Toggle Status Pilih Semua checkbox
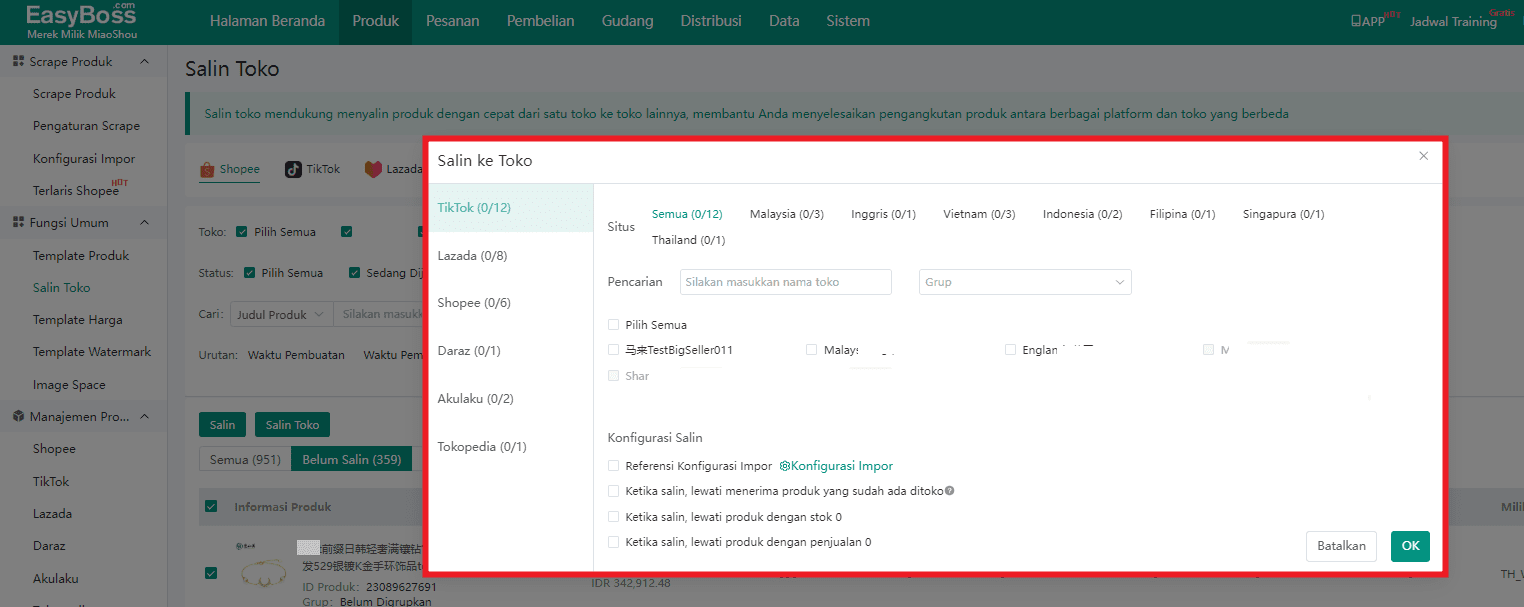The image size is (1524, 607). tap(249, 272)
